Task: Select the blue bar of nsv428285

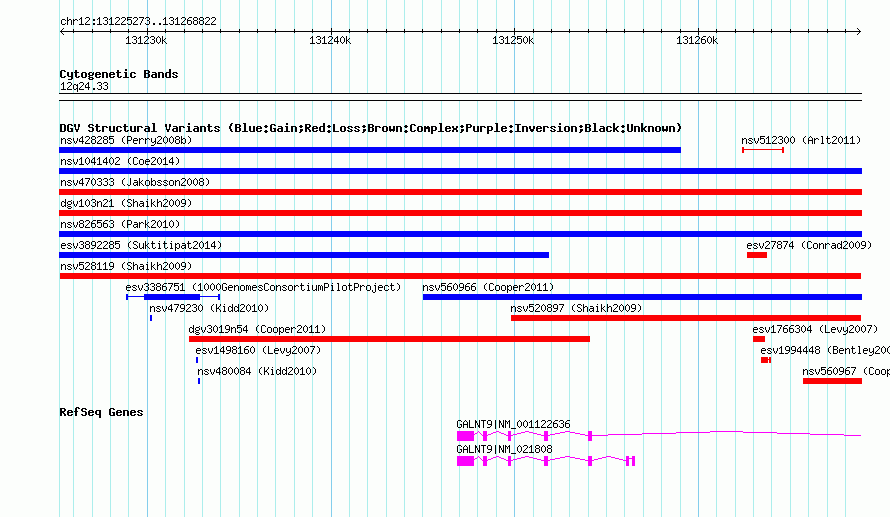Action: pyautogui.click(x=370, y=150)
